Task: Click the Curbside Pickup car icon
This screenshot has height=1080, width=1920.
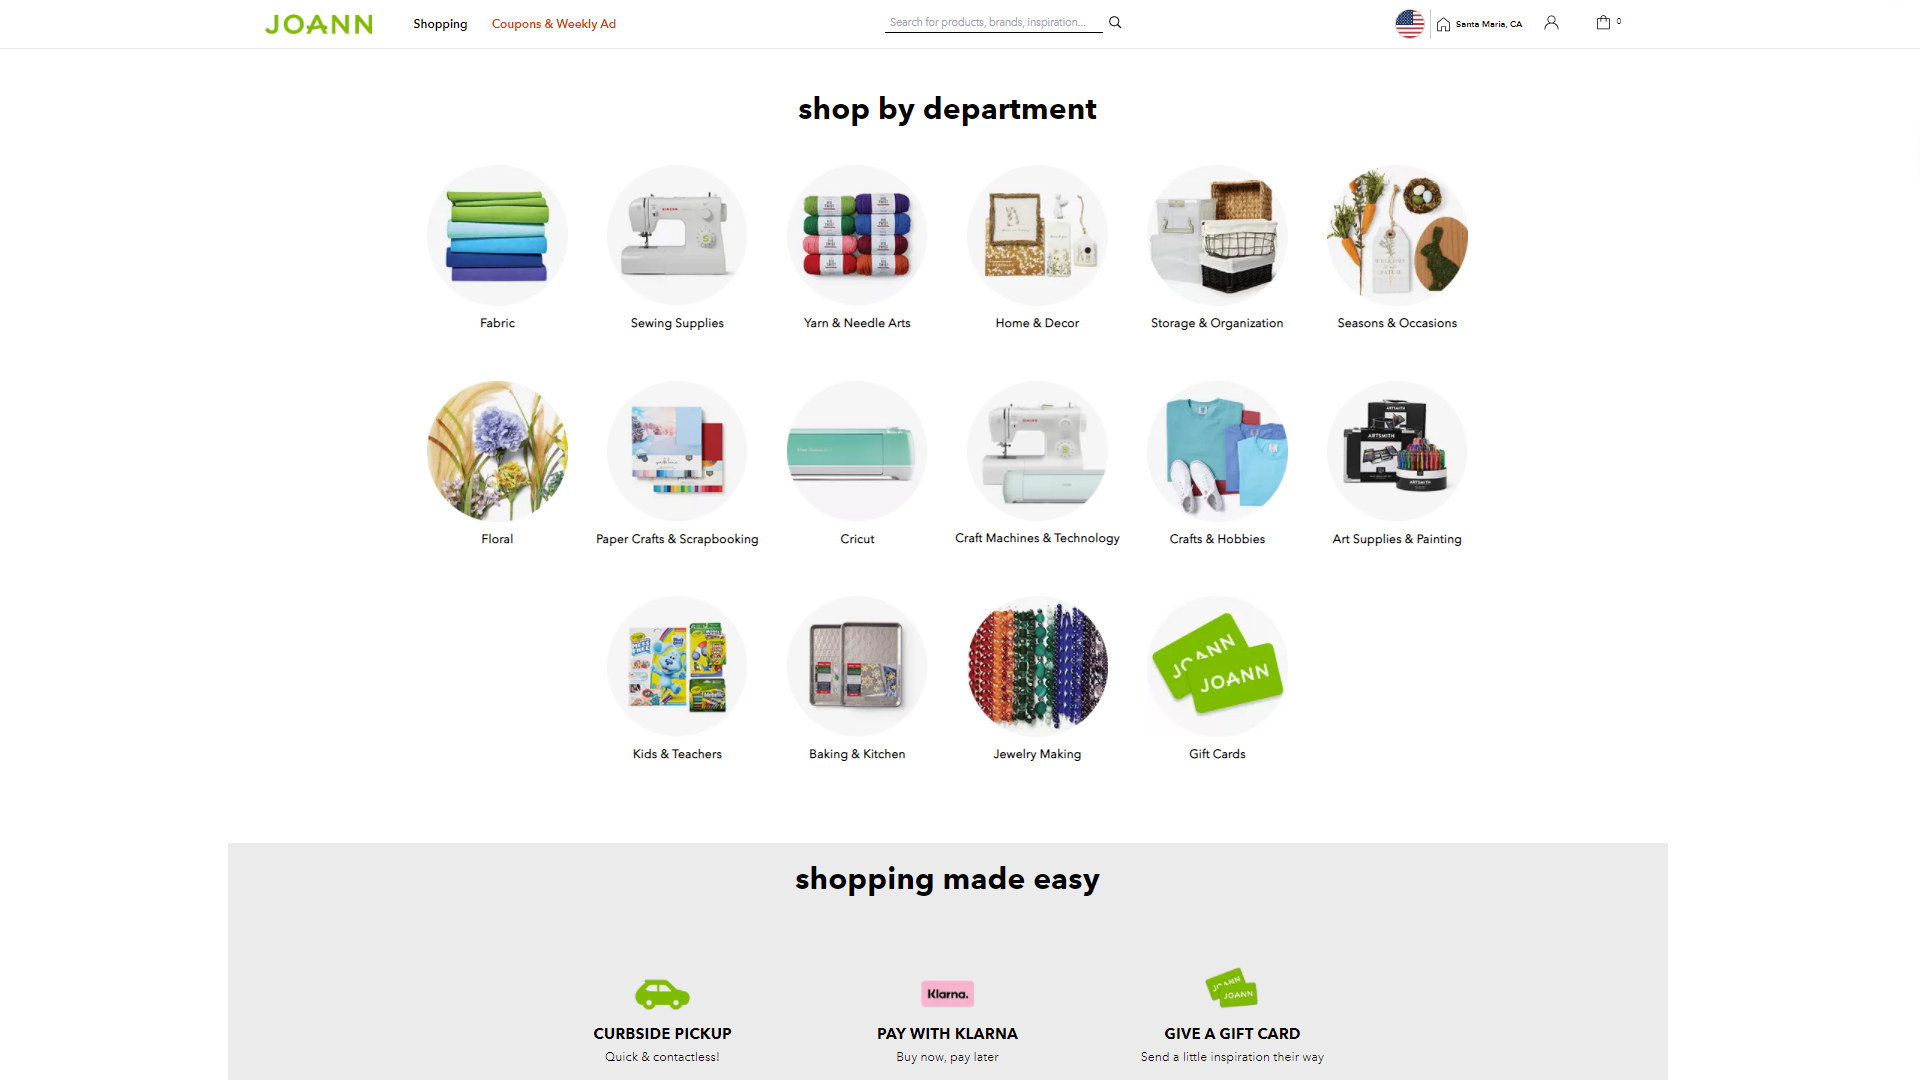Action: pos(661,993)
